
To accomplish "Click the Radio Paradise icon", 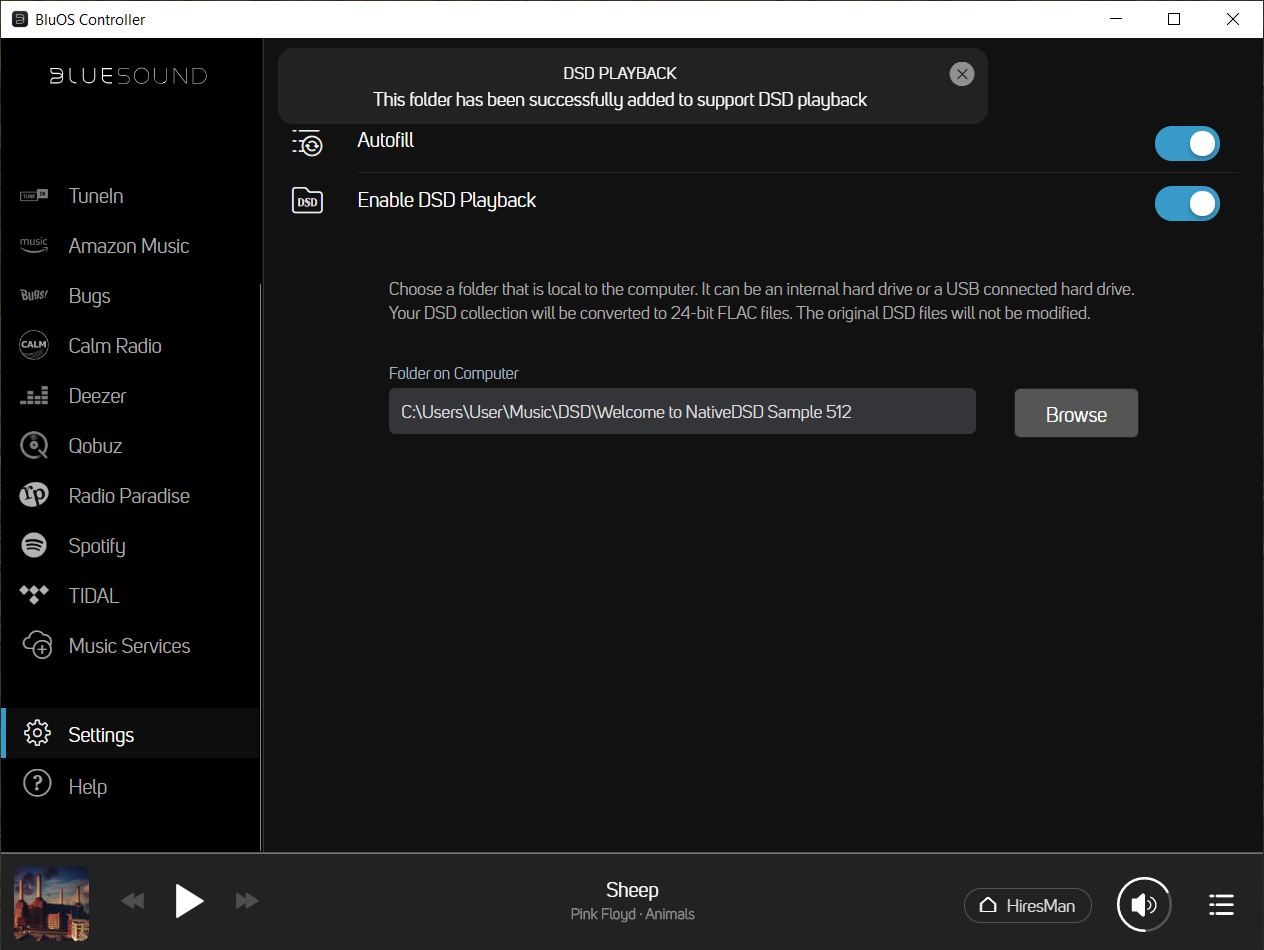I will click(34, 496).
